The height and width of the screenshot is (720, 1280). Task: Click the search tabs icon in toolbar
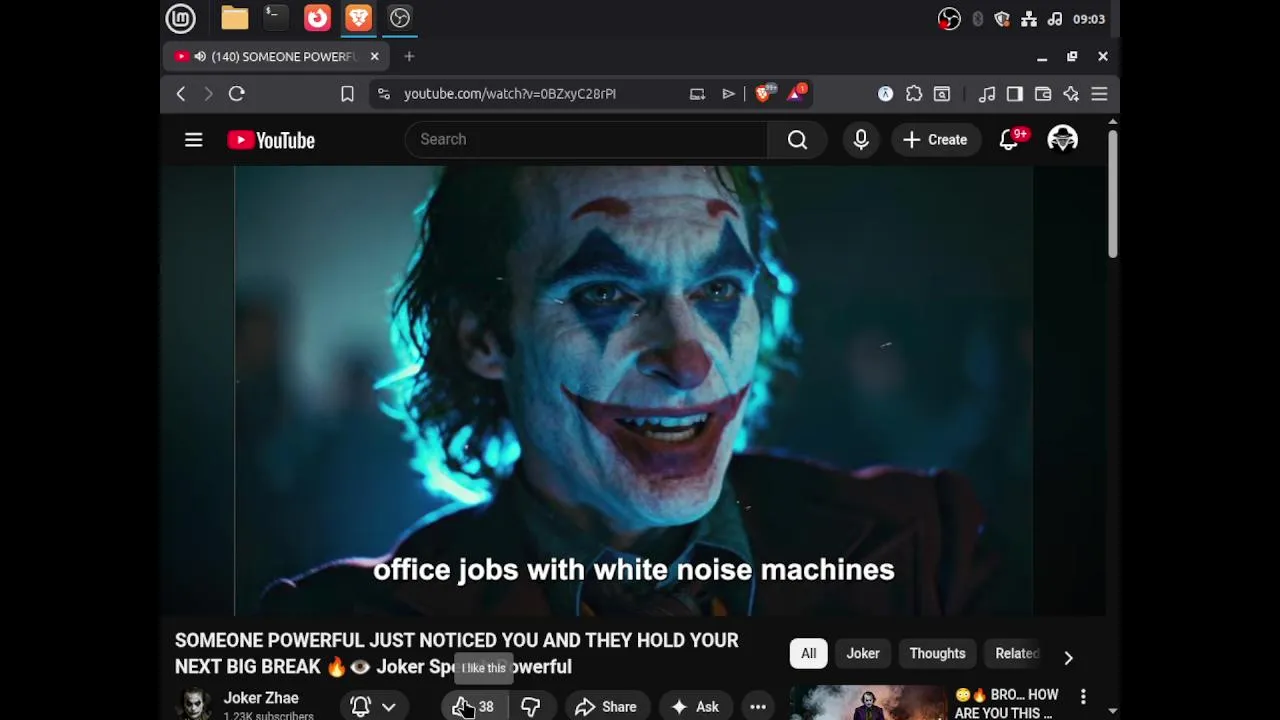pyautogui.click(x=942, y=94)
